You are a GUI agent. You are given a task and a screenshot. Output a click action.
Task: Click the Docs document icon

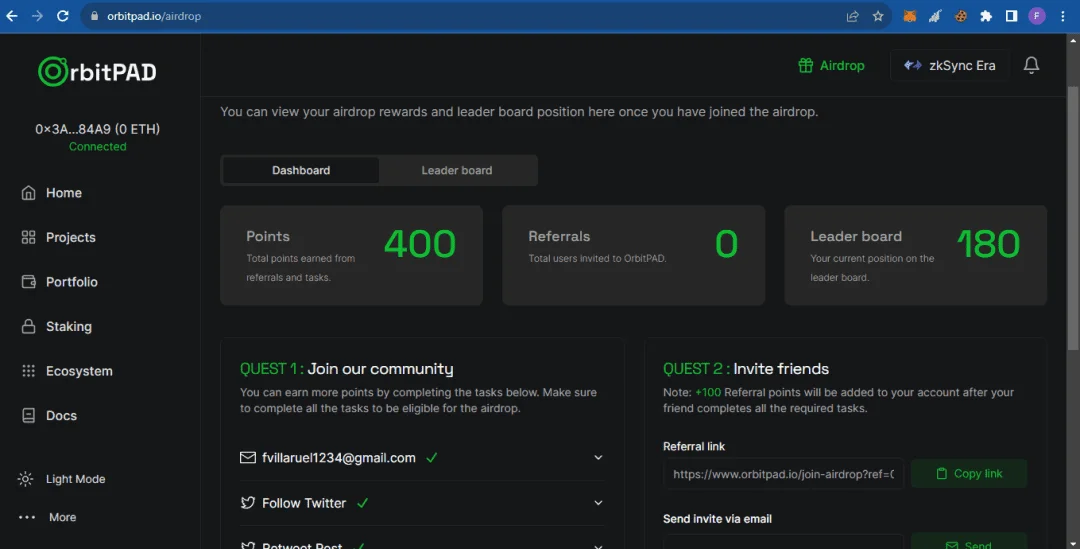click(x=28, y=415)
